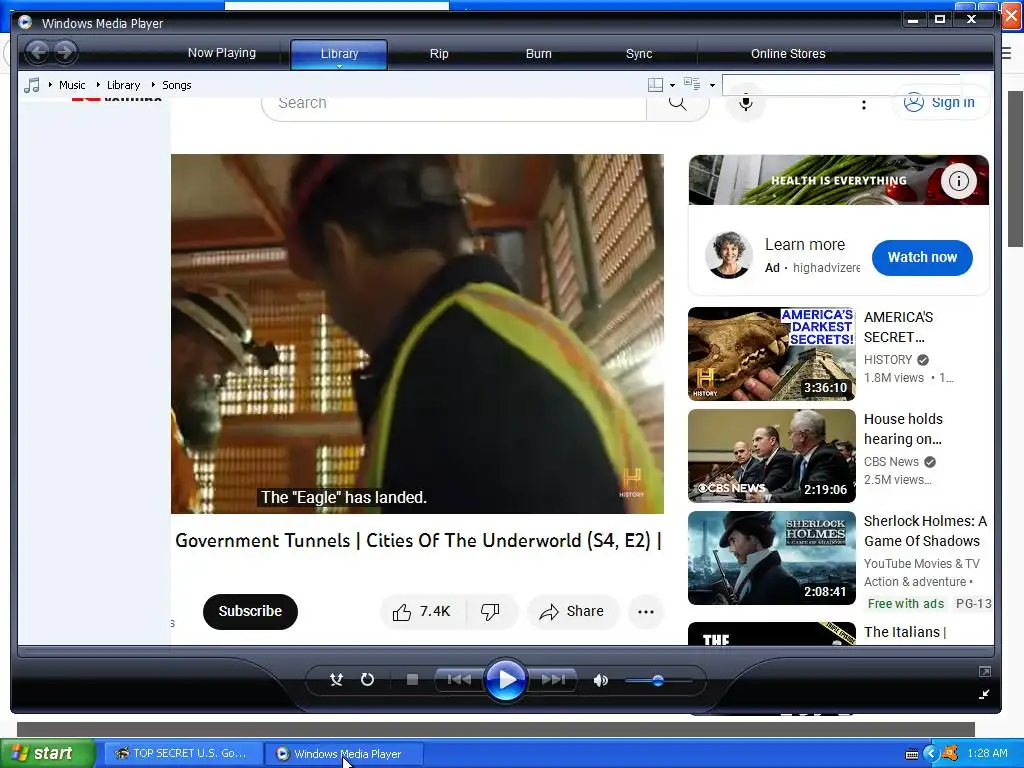
Task: Open Sherlock Holmes movie thumbnail
Action: point(771,558)
